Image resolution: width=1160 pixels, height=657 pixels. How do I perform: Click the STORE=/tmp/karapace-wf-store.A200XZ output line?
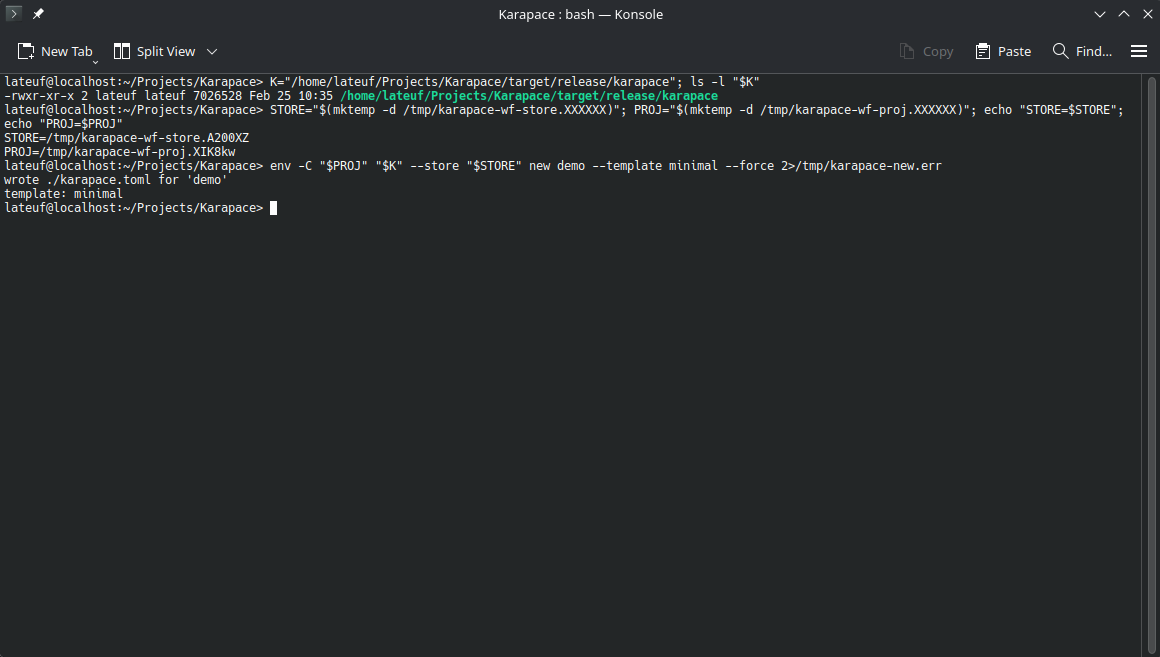tap(126, 138)
